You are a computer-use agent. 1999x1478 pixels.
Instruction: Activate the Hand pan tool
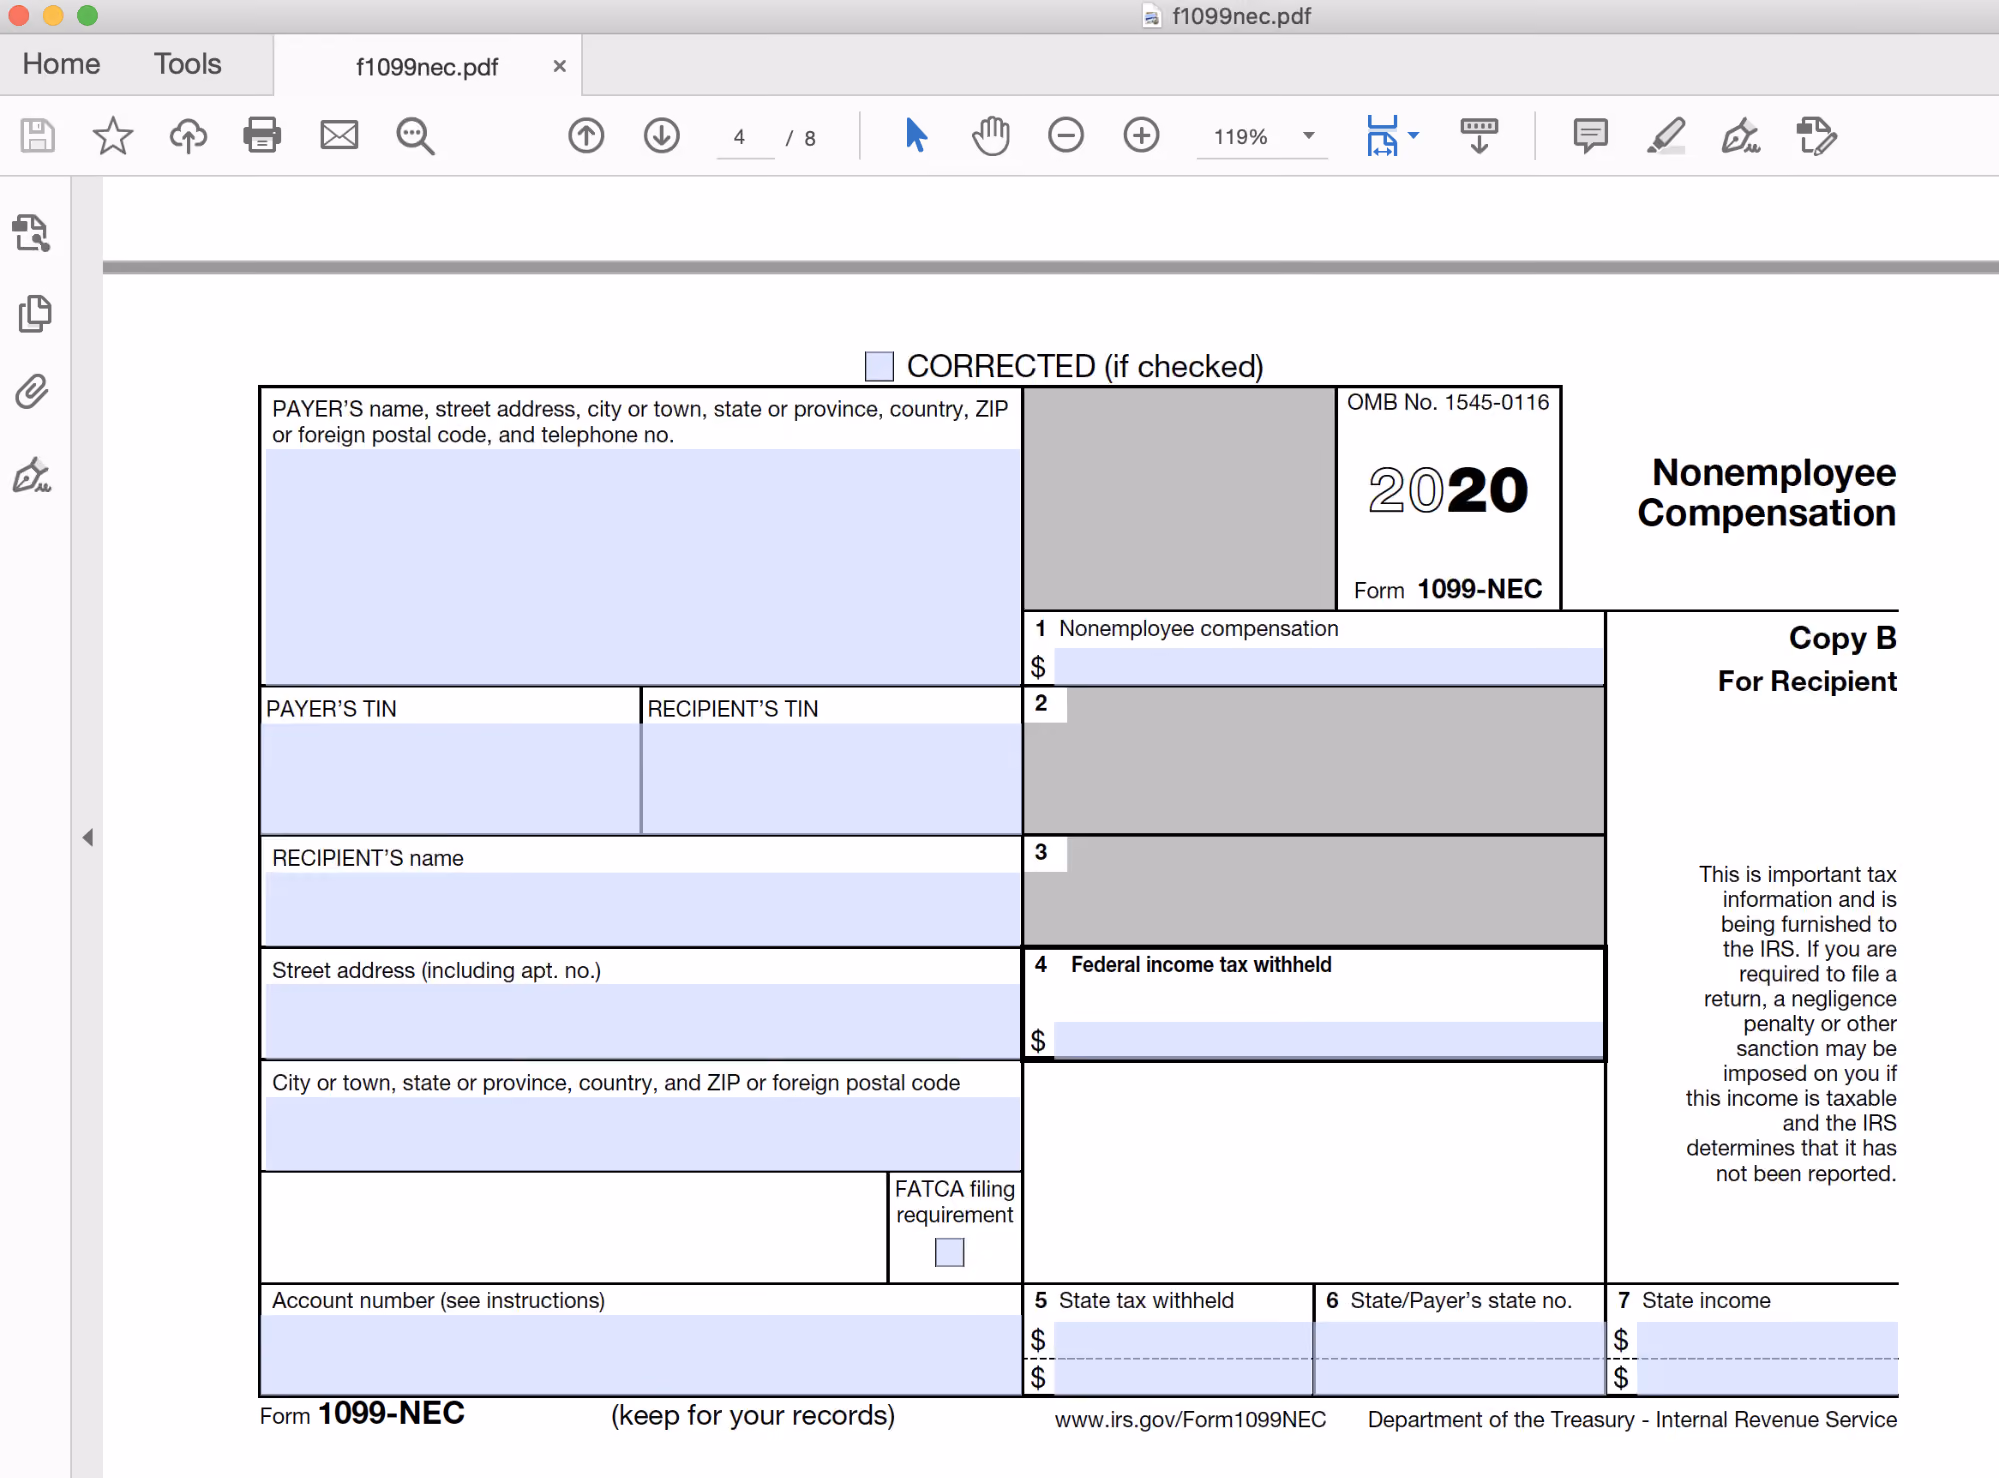tap(991, 135)
